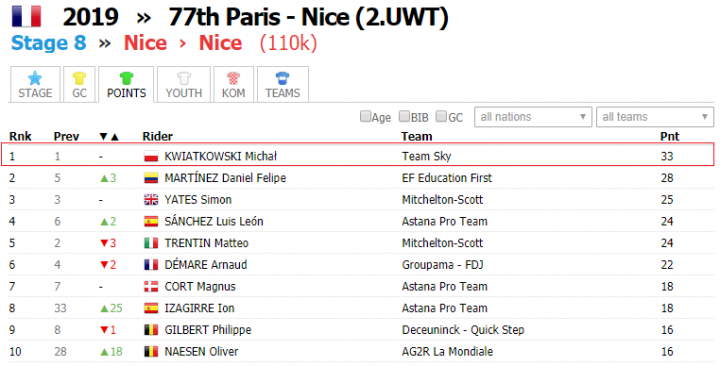Open the Stage 8 link
Image resolution: width=720 pixels, height=366 pixels.
(49, 43)
